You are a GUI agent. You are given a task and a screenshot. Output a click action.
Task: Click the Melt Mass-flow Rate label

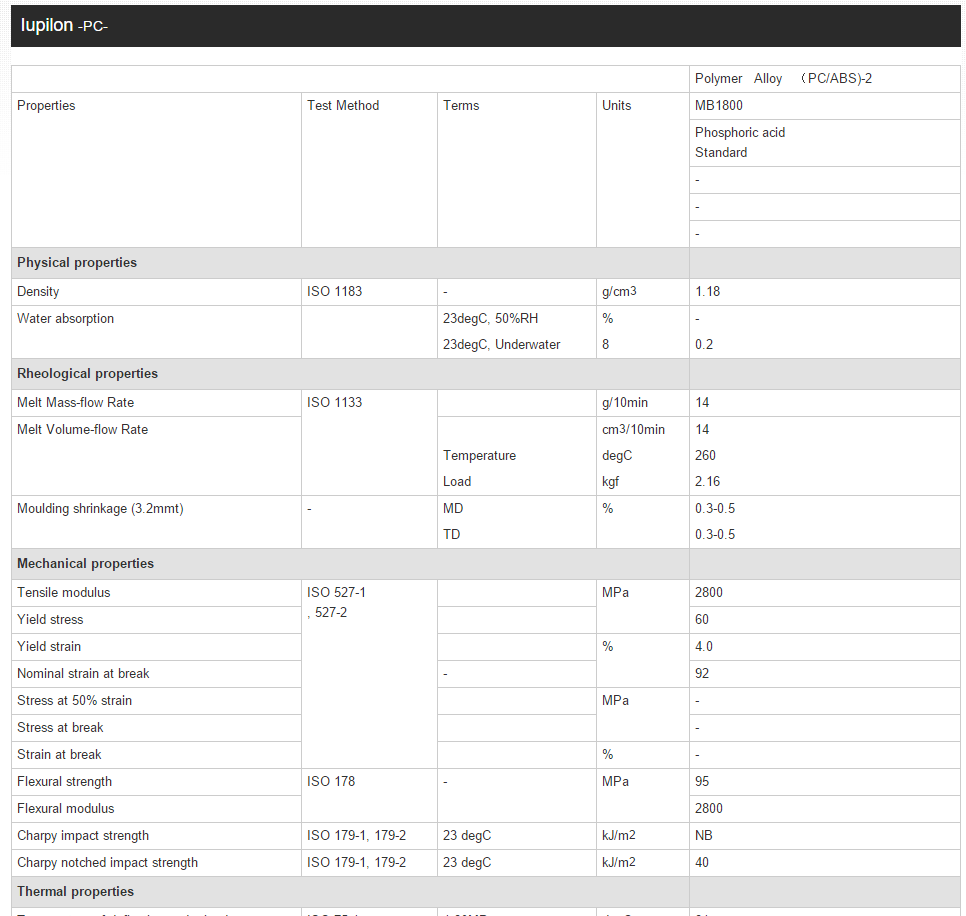pos(76,402)
